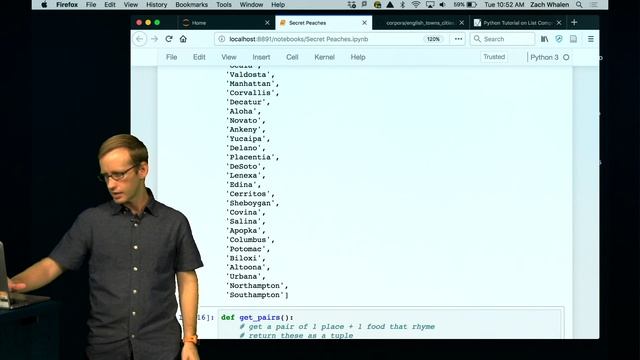Open the Jupyter Cell menu

click(292, 57)
